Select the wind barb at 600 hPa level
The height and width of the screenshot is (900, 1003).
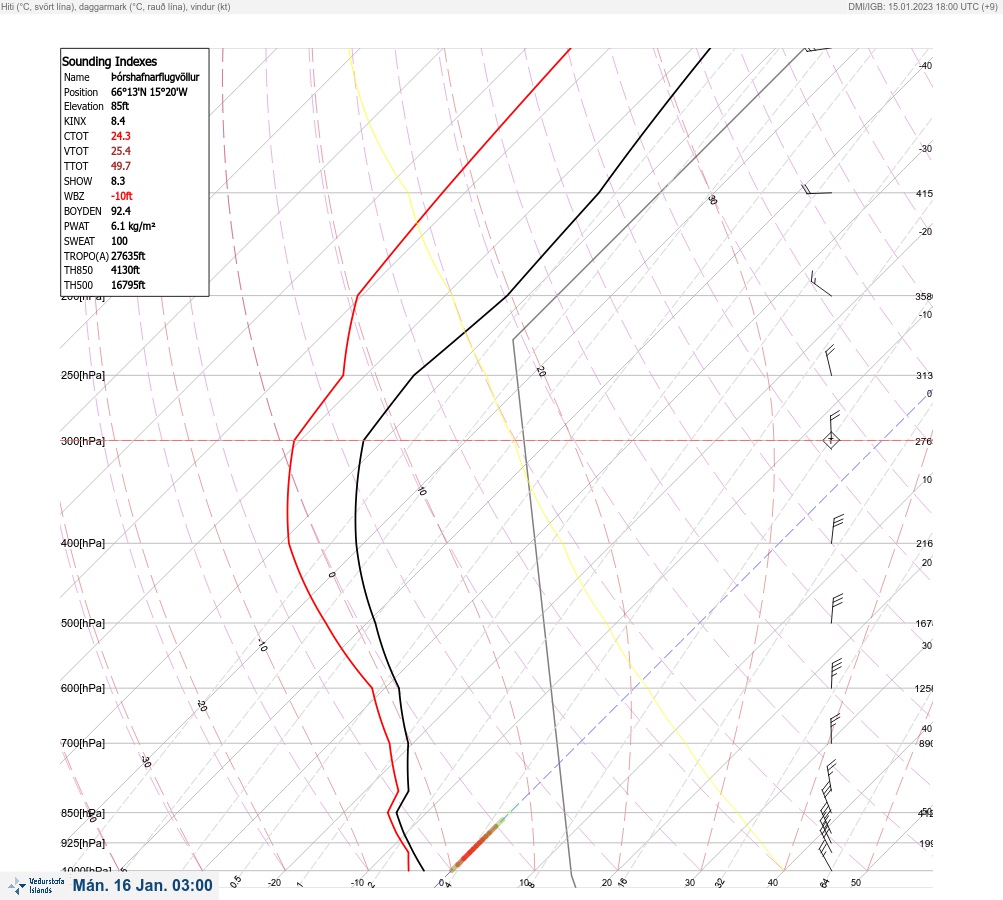tap(836, 674)
